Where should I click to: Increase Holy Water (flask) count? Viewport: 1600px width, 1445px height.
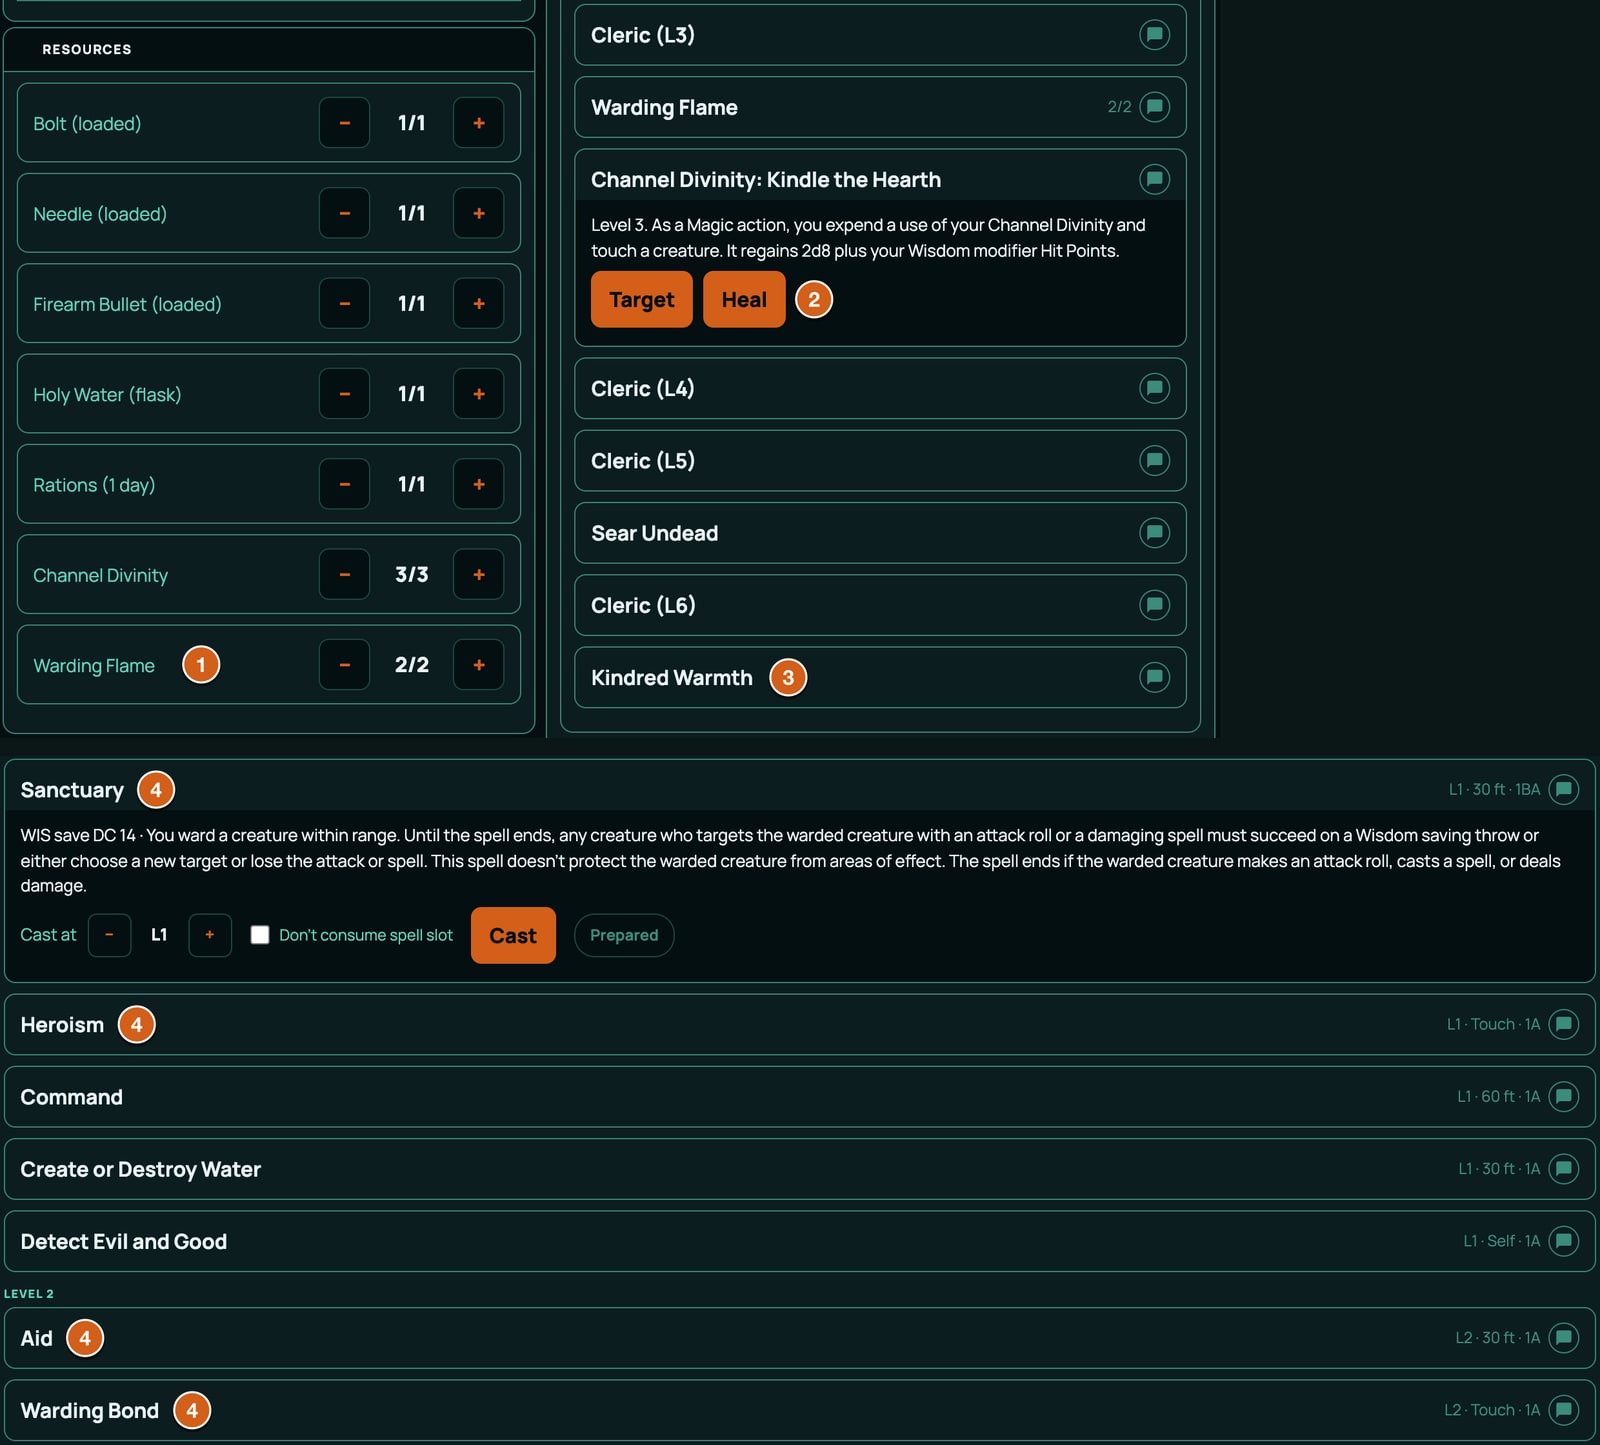coord(478,394)
